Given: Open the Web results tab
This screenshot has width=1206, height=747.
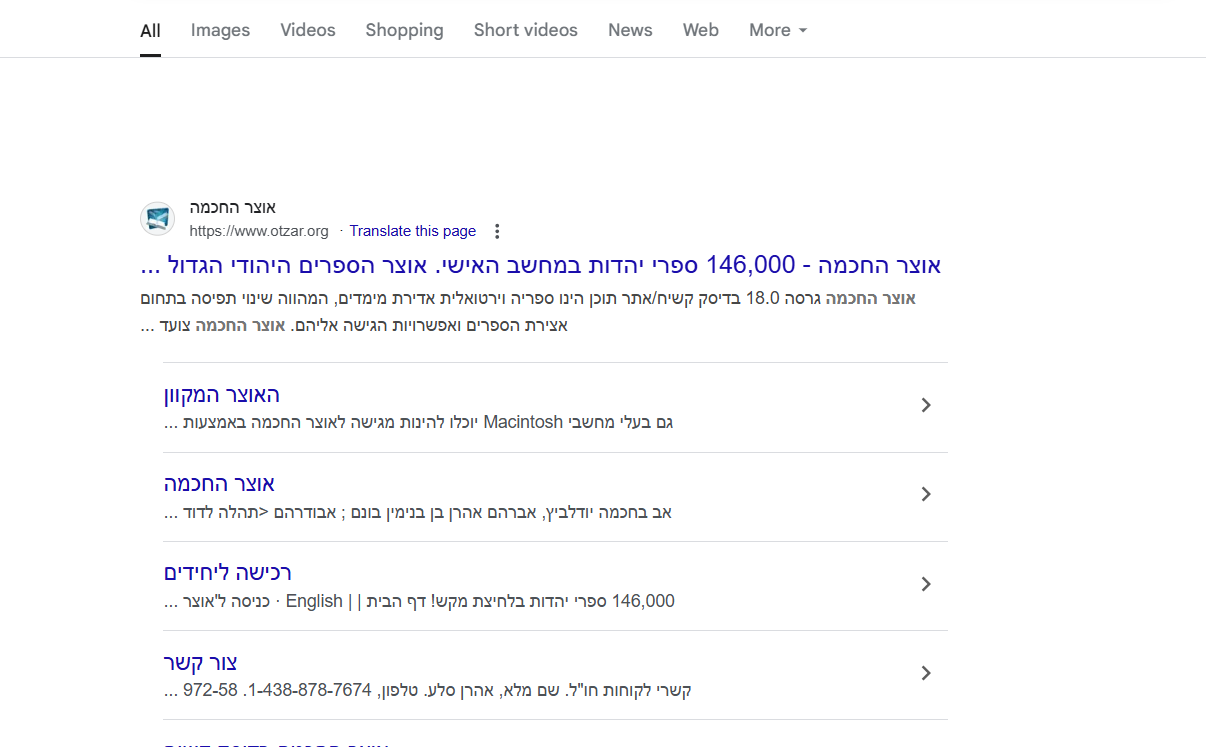Looking at the screenshot, I should [701, 30].
